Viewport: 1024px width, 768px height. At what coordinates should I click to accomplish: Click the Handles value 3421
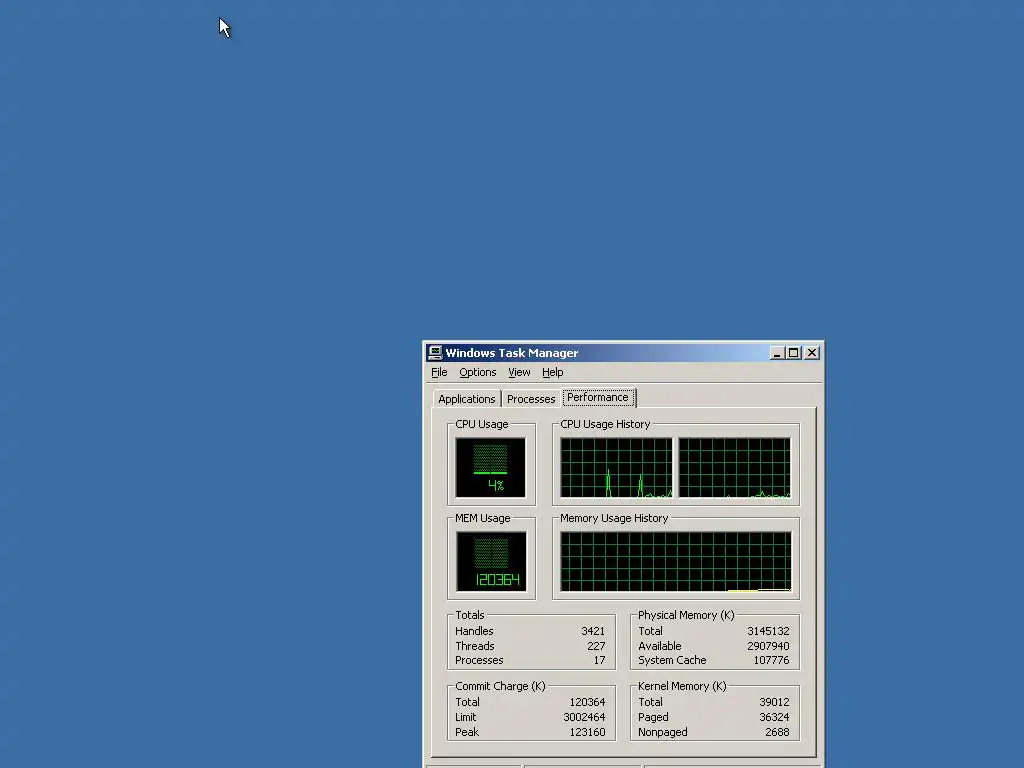coord(593,632)
